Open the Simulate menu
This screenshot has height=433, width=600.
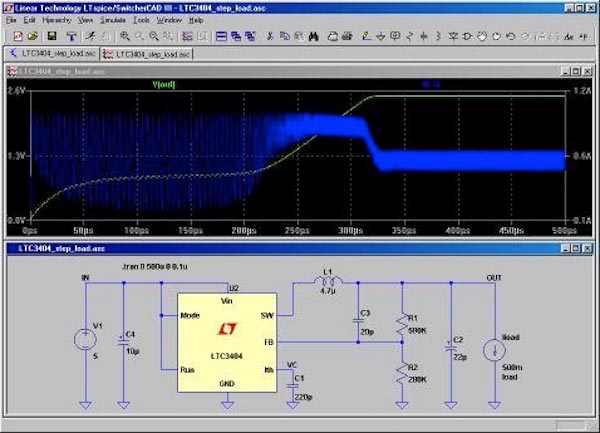pyautogui.click(x=113, y=20)
